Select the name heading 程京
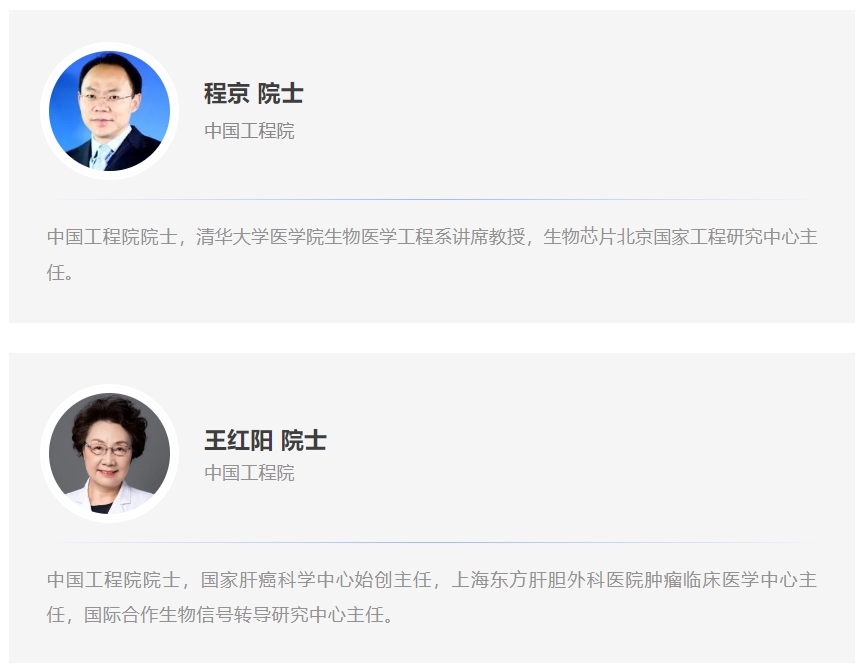The height and width of the screenshot is (670, 864). pyautogui.click(x=227, y=93)
